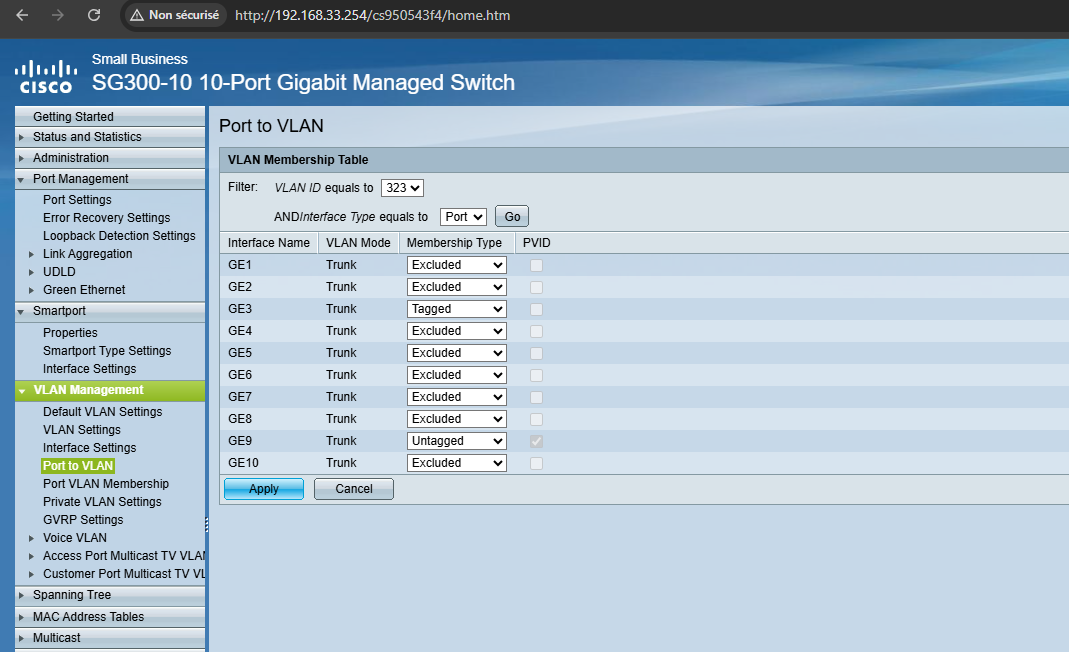1069x652 pixels.
Task: Click the browser address bar URL
Action: tap(372, 16)
